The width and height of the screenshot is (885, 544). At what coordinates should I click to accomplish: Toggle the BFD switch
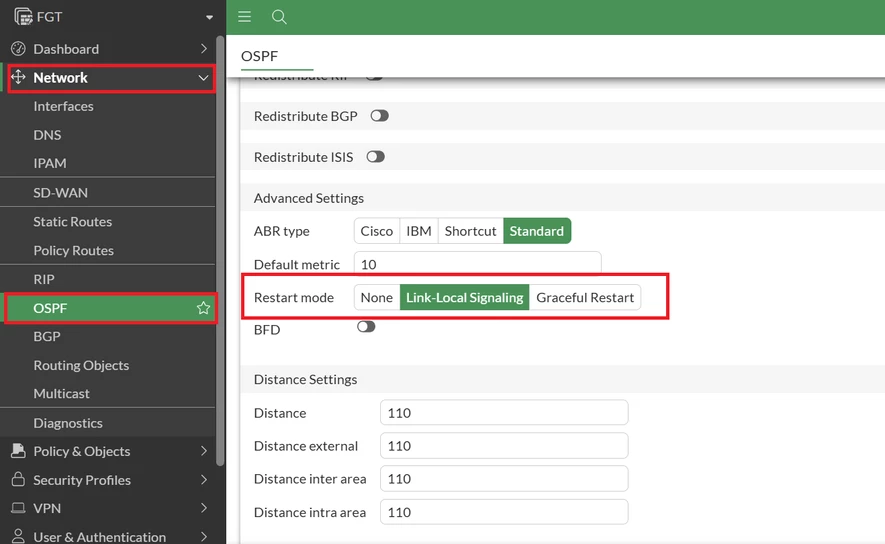(x=366, y=327)
